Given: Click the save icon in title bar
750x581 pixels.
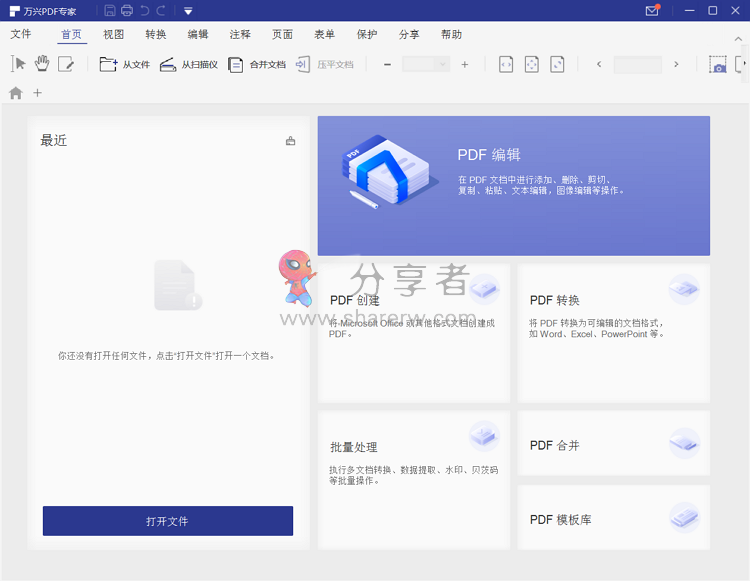Looking at the screenshot, I should 110,11.
